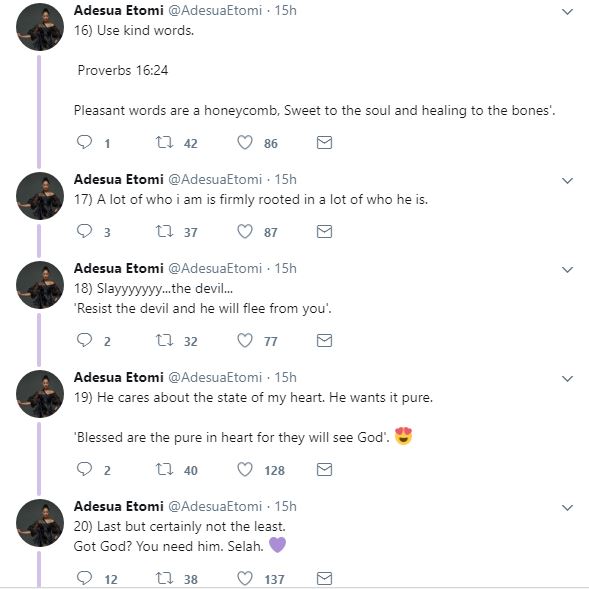
Task: Retweet tweet 16 about Proverbs 16:24
Action: 164,142
